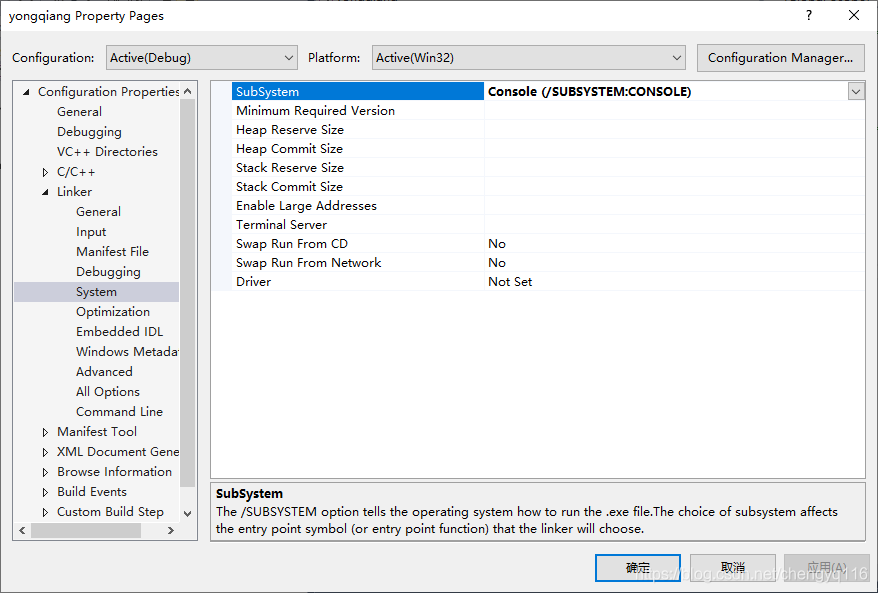The height and width of the screenshot is (593, 878).
Task: Select the Embedded IDL page
Action: pyautogui.click(x=119, y=331)
